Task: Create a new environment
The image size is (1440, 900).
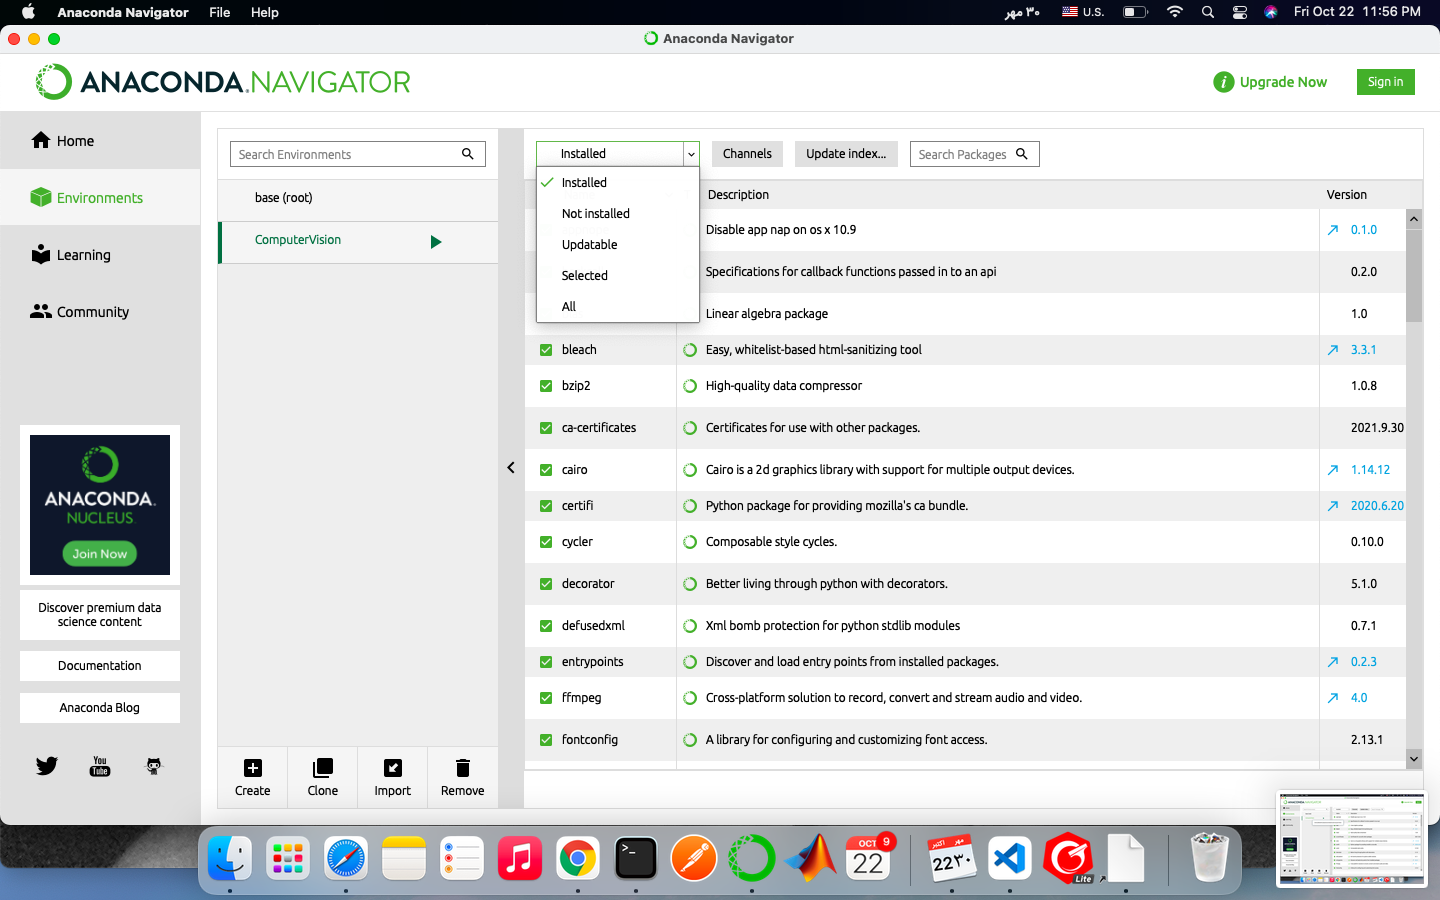Action: click(x=253, y=777)
